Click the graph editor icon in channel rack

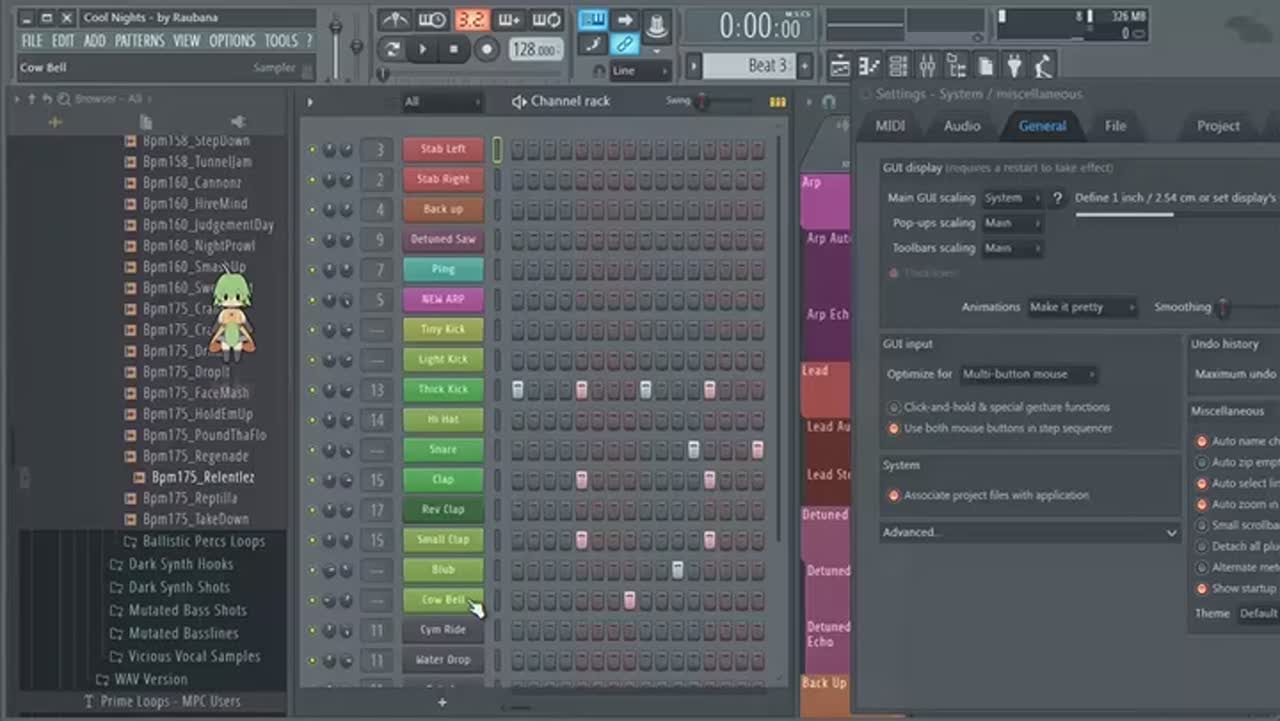pos(777,102)
